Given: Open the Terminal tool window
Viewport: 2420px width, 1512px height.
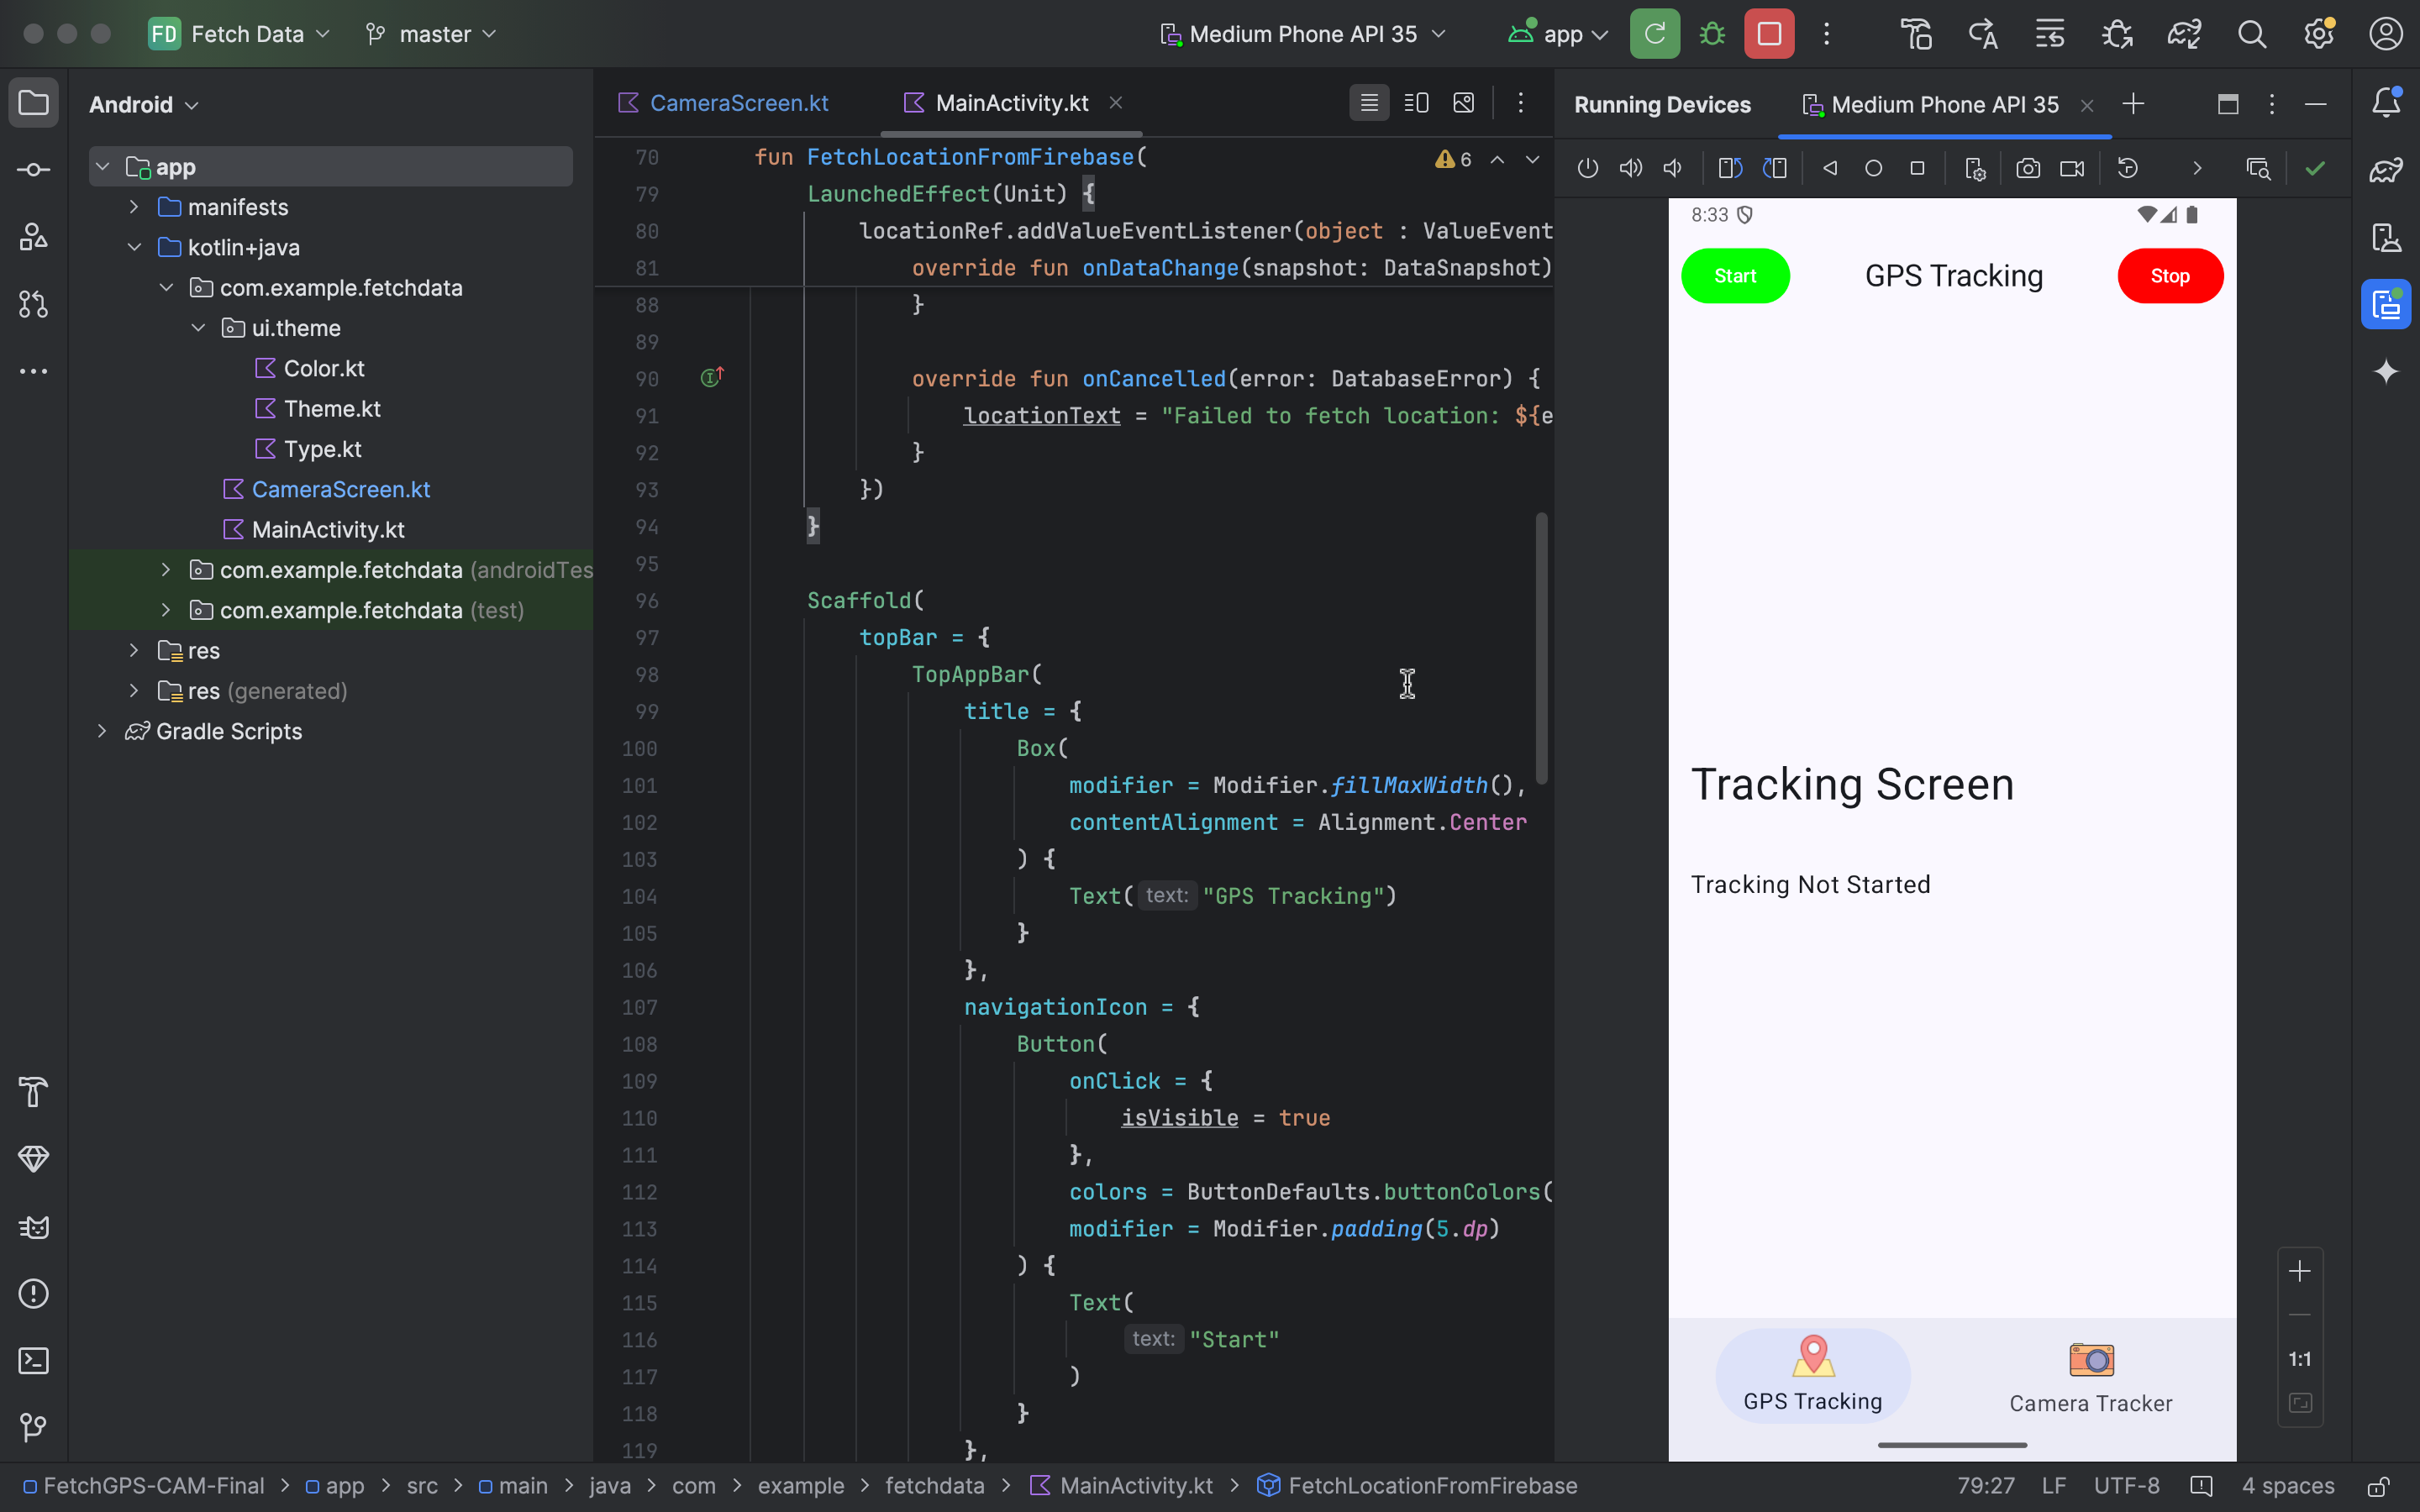Looking at the screenshot, I should tap(33, 1361).
